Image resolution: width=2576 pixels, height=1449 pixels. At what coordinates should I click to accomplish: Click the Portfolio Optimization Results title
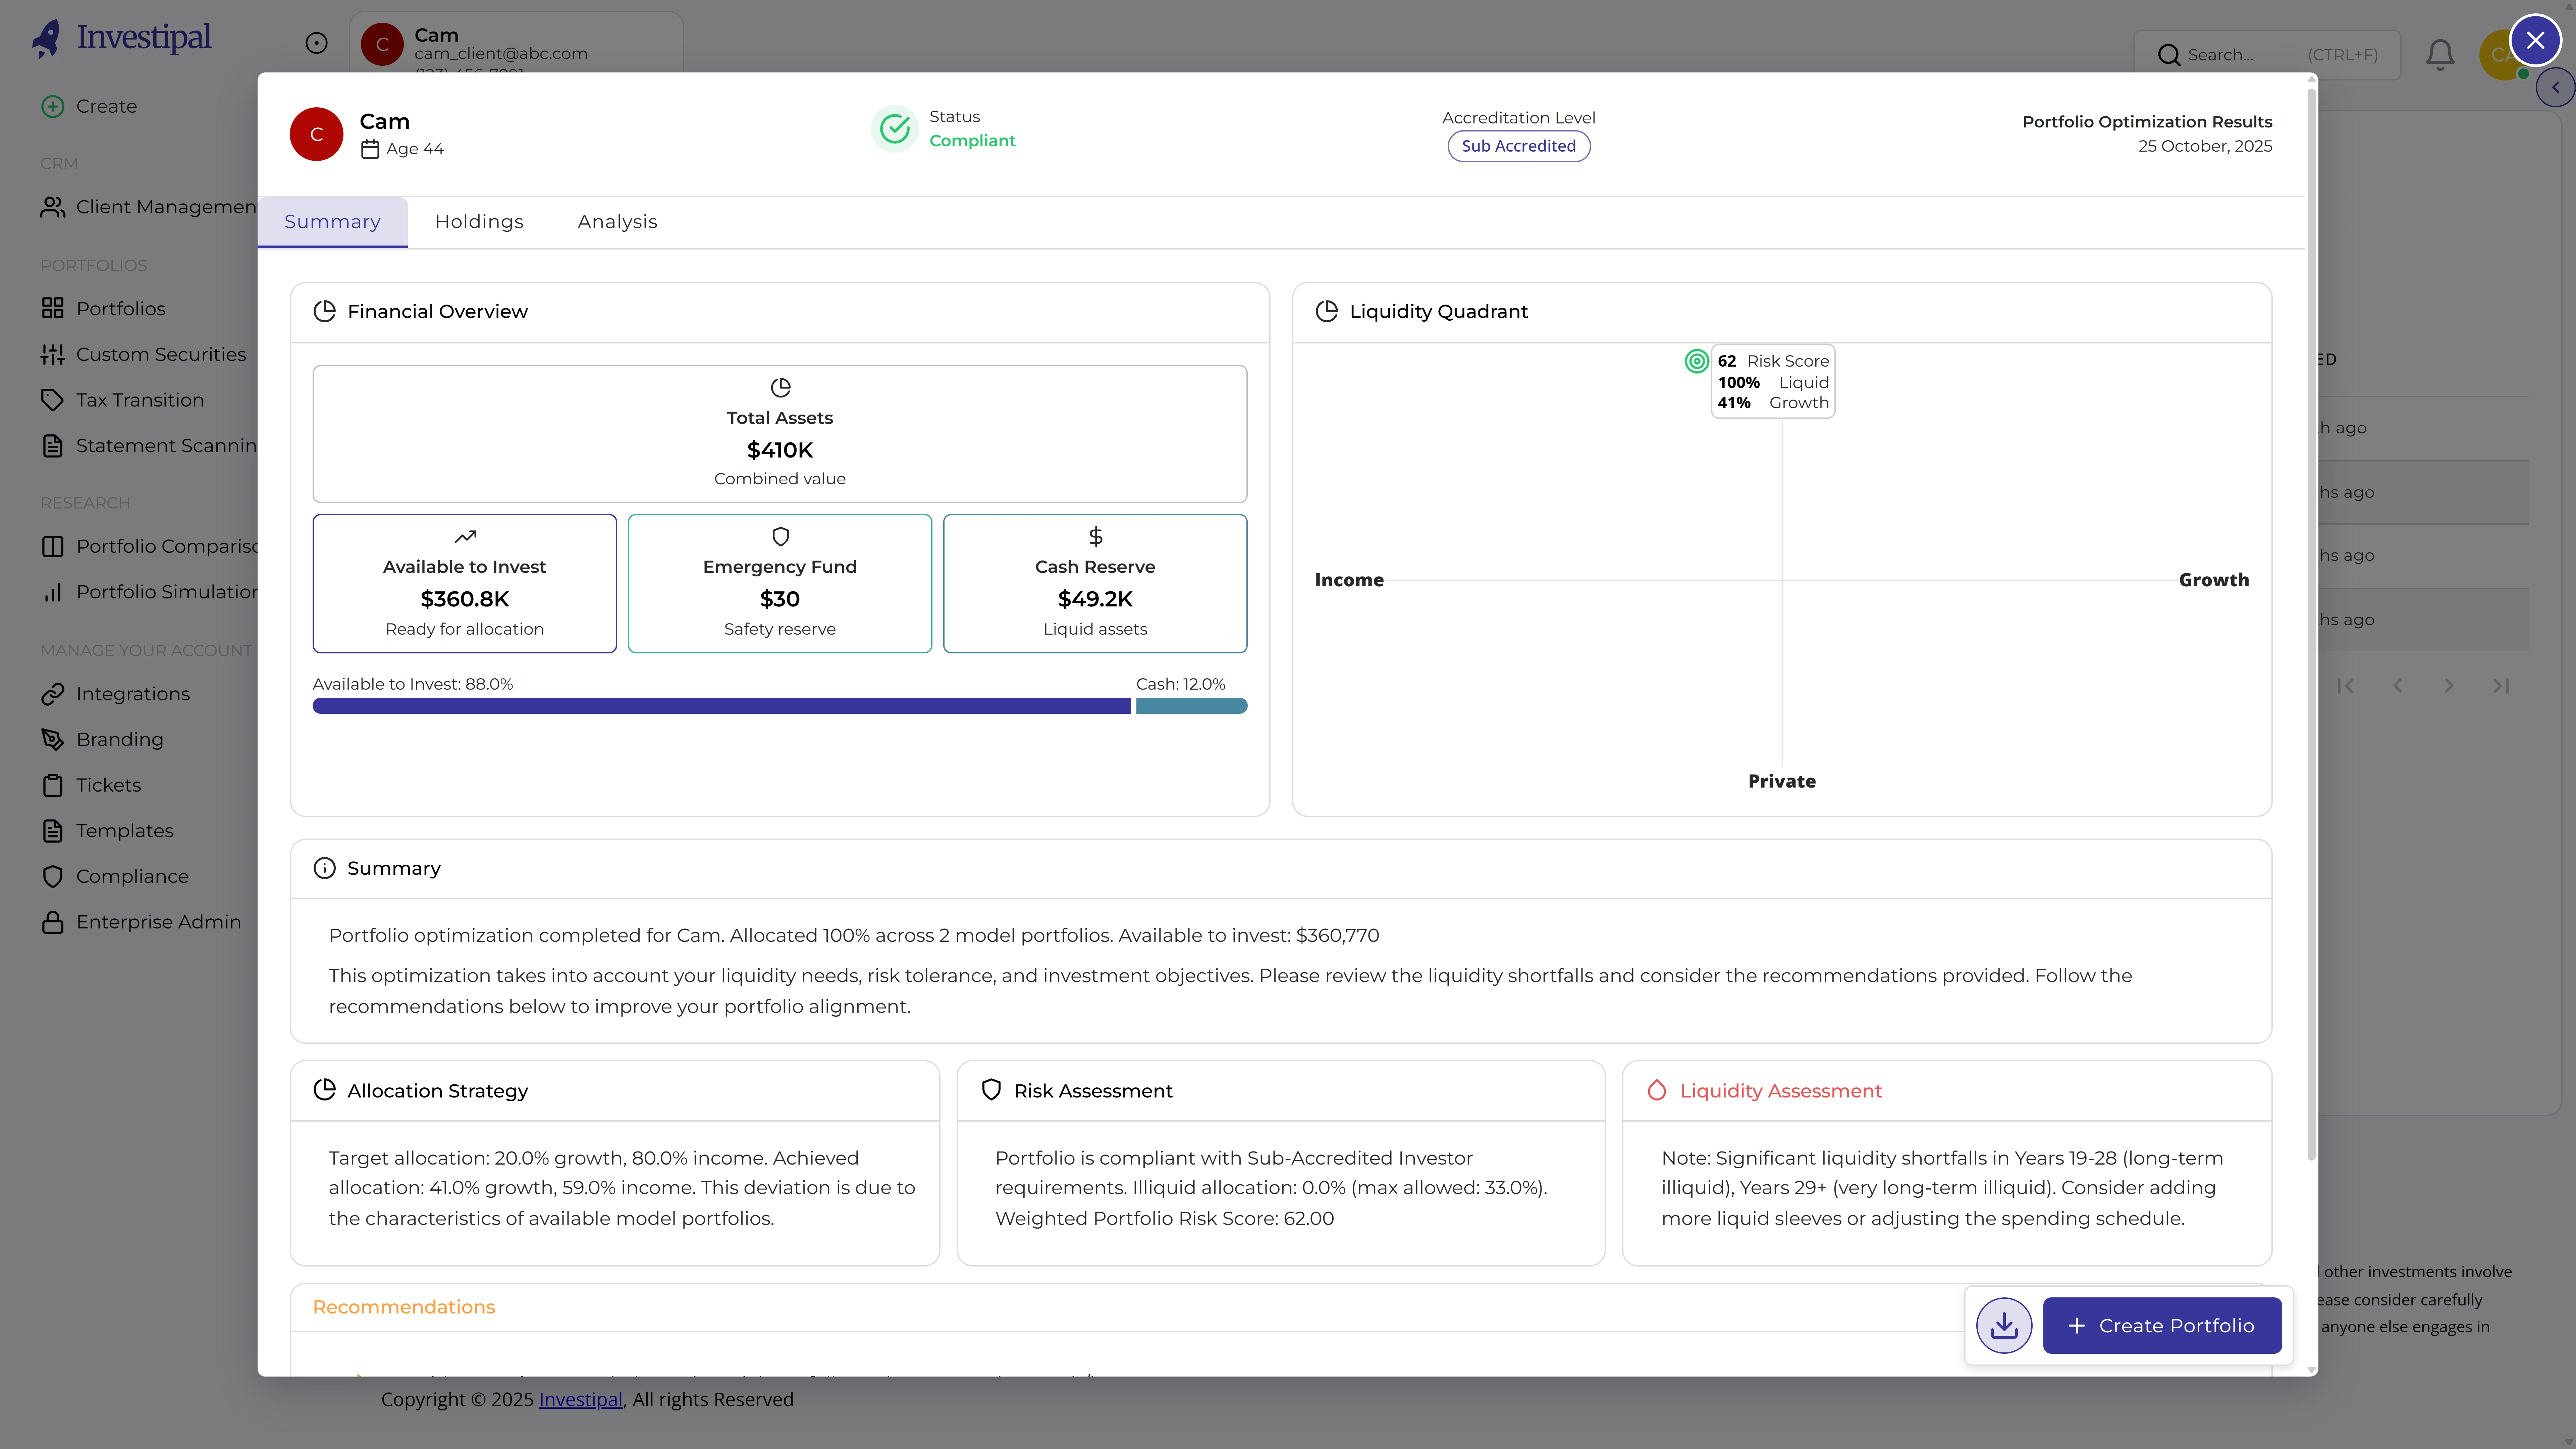[x=2147, y=122]
